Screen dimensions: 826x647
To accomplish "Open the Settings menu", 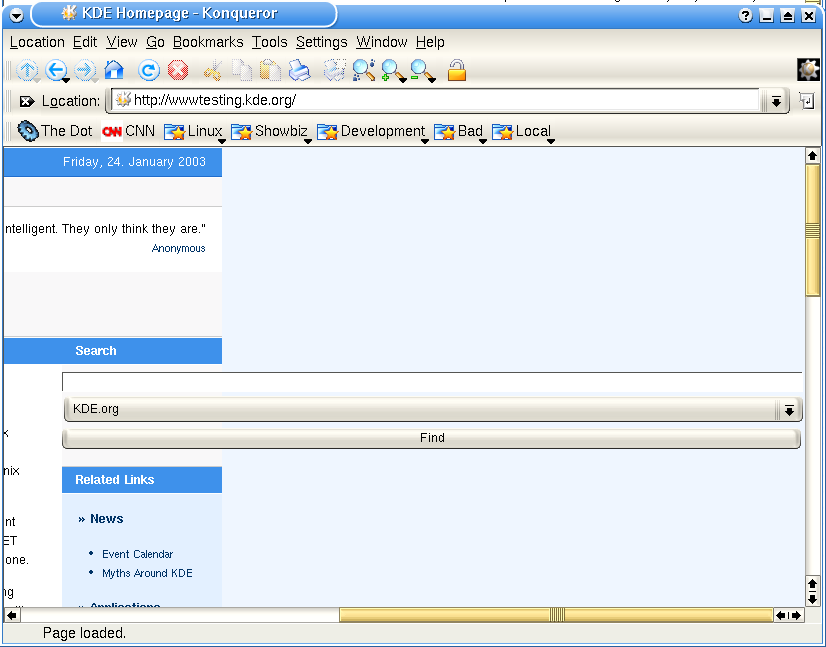I will (x=321, y=42).
